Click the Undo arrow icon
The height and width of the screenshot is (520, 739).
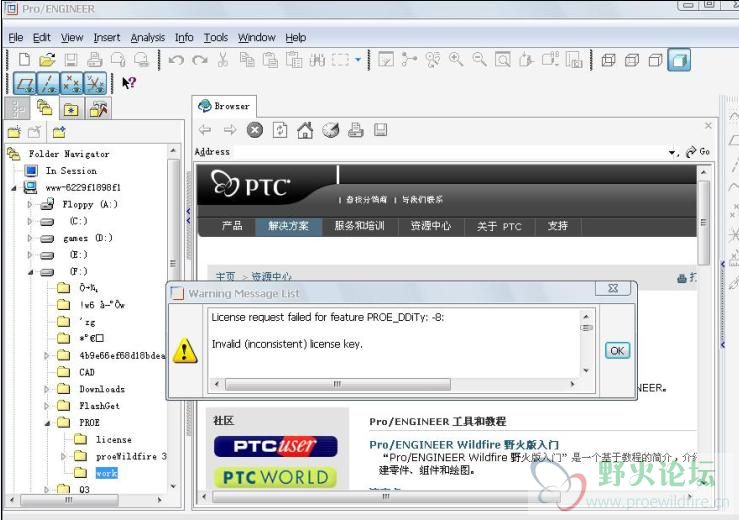point(176,60)
